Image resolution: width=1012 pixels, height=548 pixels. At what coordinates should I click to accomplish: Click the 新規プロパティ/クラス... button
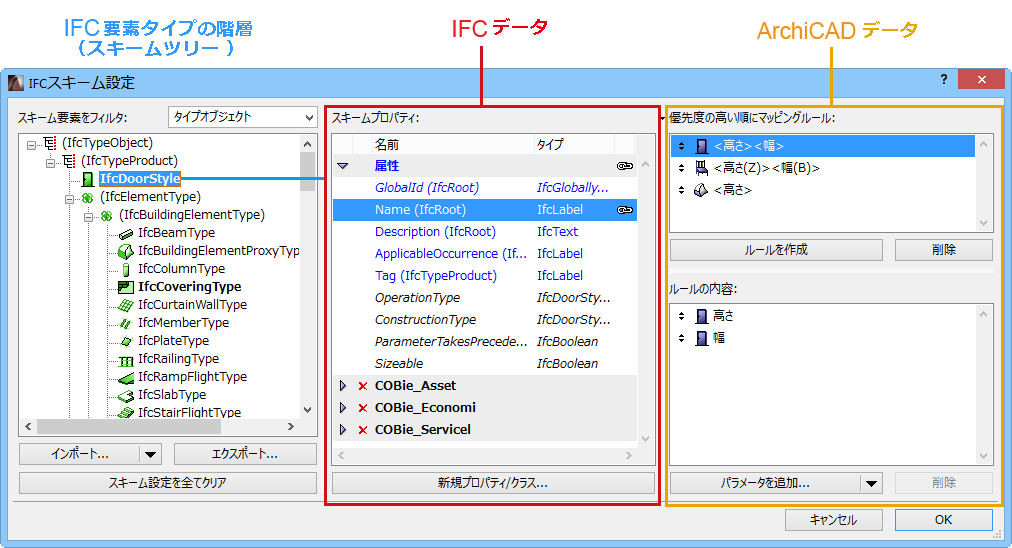tap(493, 483)
